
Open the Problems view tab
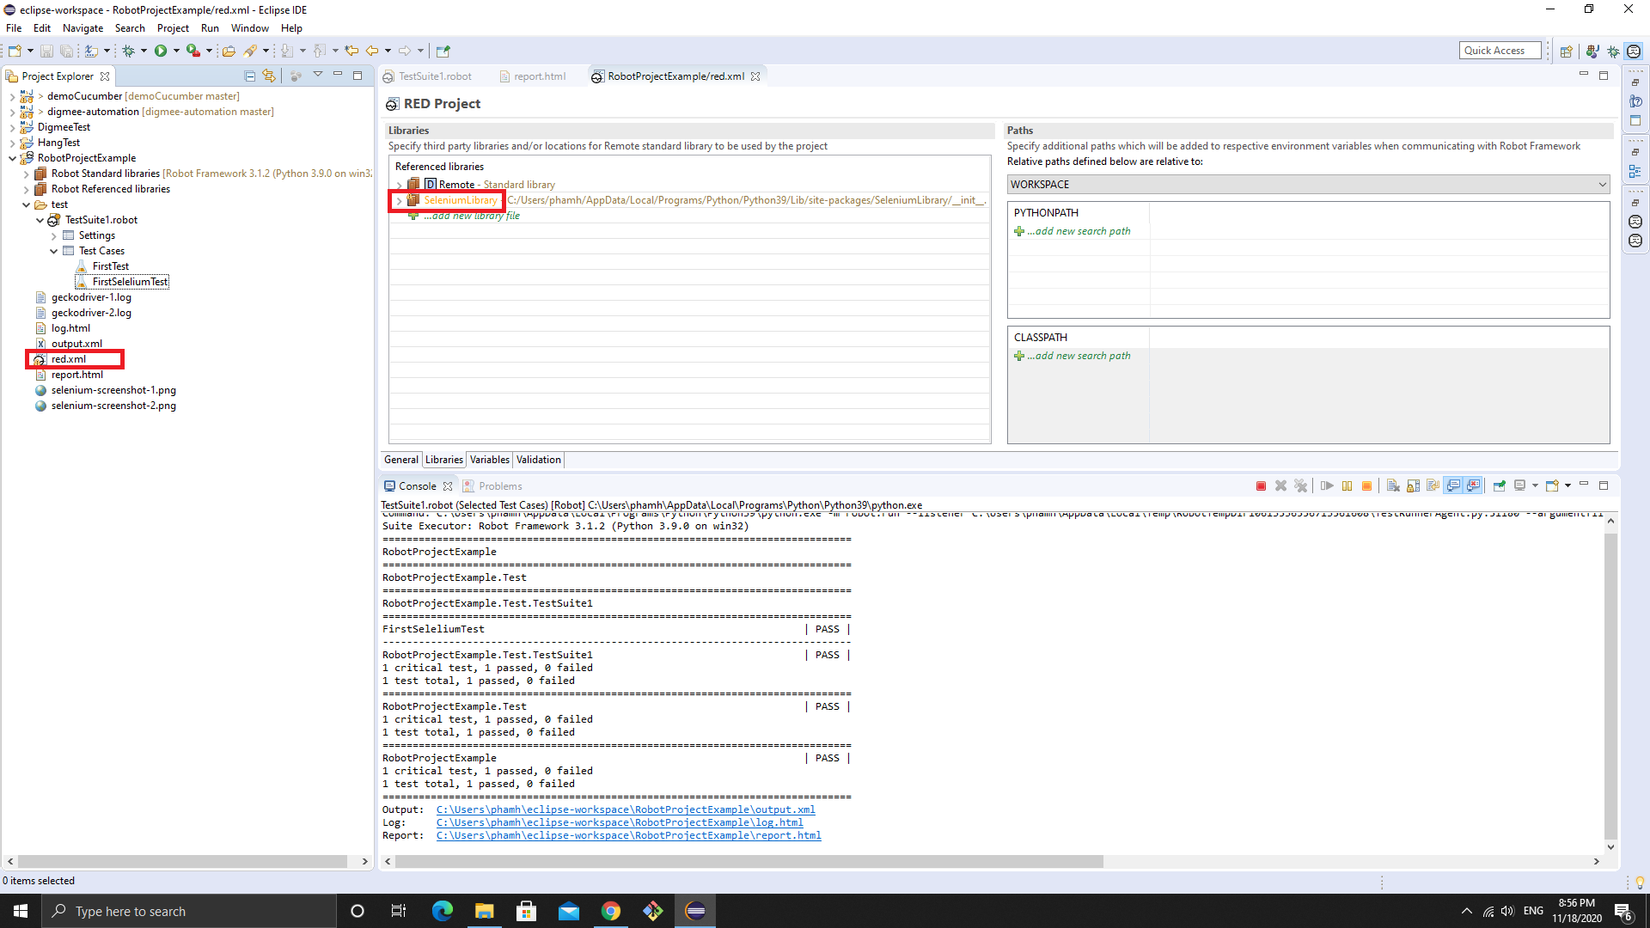(x=492, y=486)
